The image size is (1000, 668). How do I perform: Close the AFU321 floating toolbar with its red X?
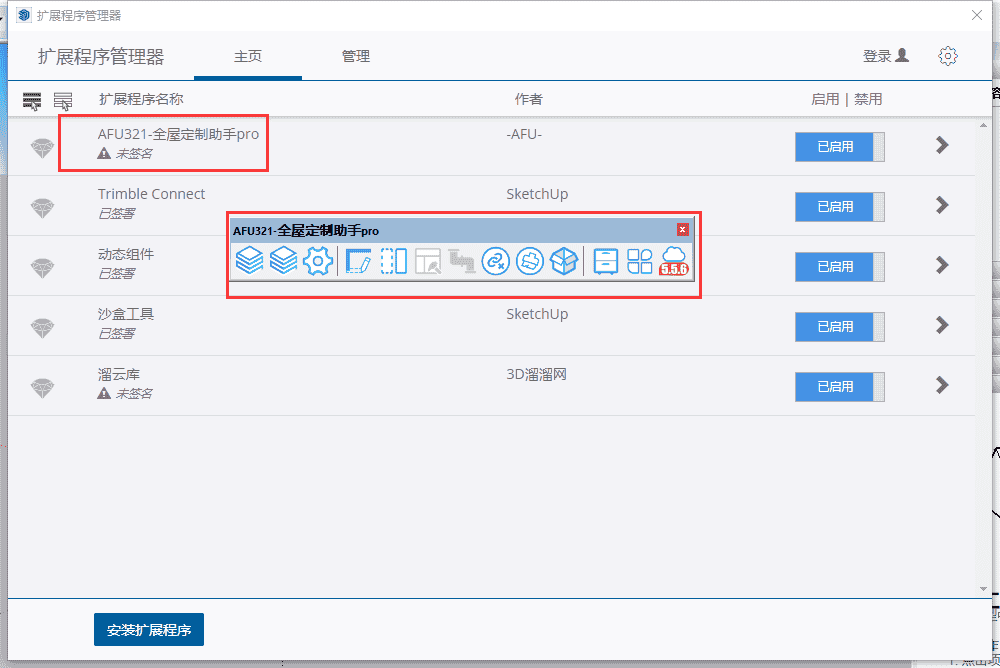682,228
